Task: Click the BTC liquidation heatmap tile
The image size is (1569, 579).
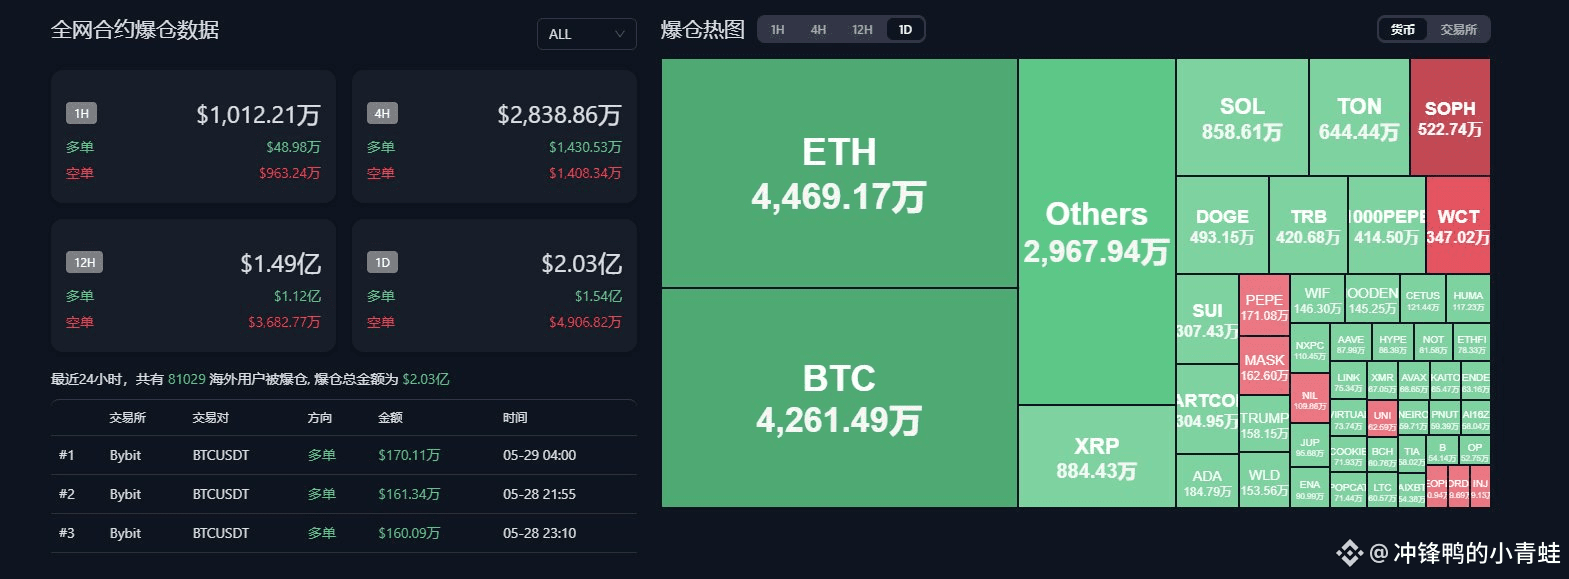Action: tap(839, 398)
